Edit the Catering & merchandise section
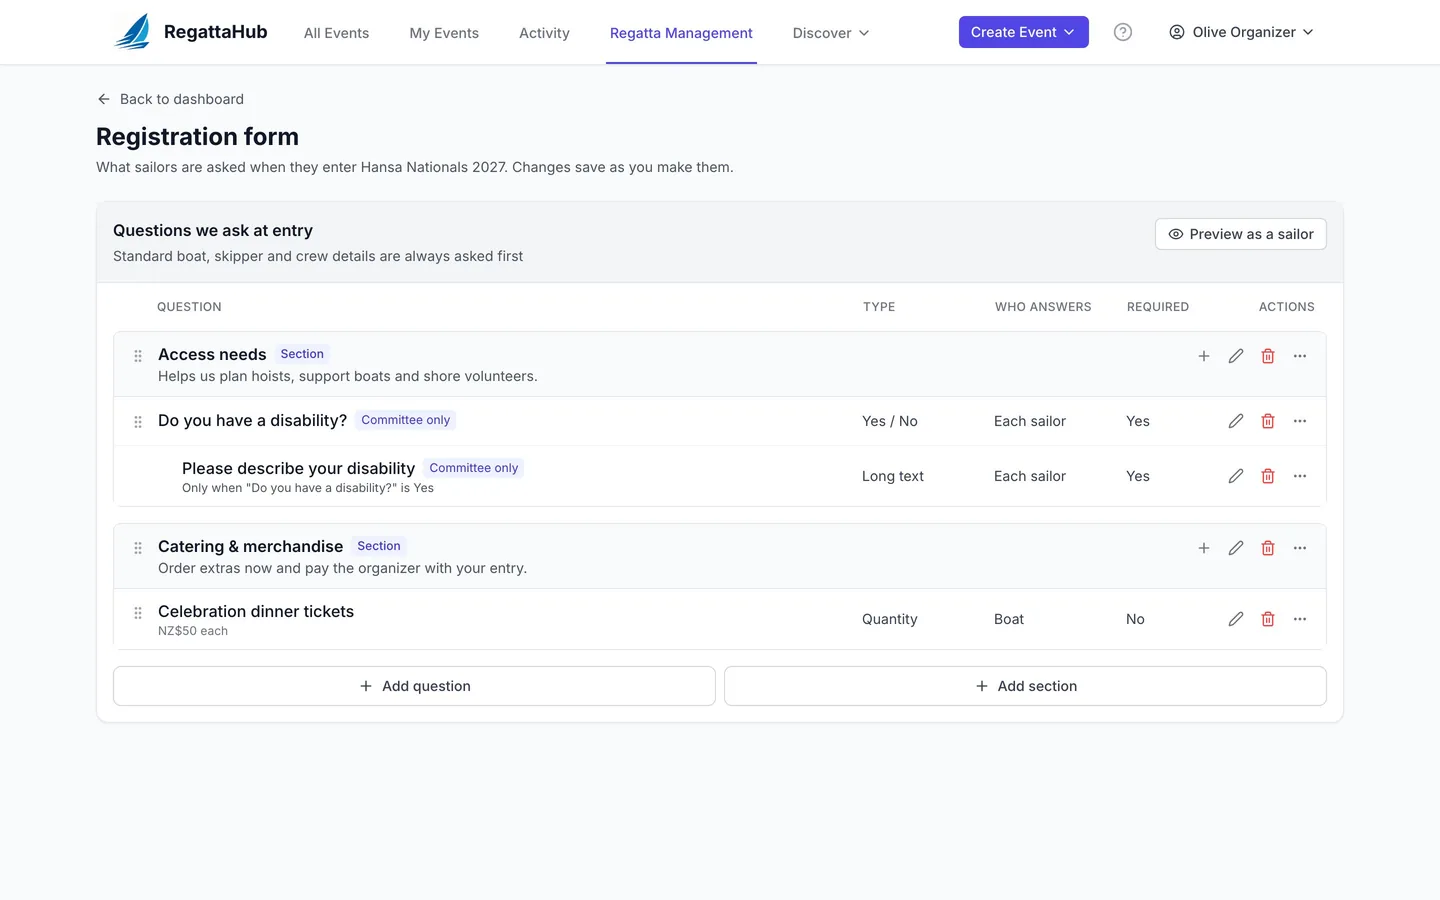 pos(1236,548)
